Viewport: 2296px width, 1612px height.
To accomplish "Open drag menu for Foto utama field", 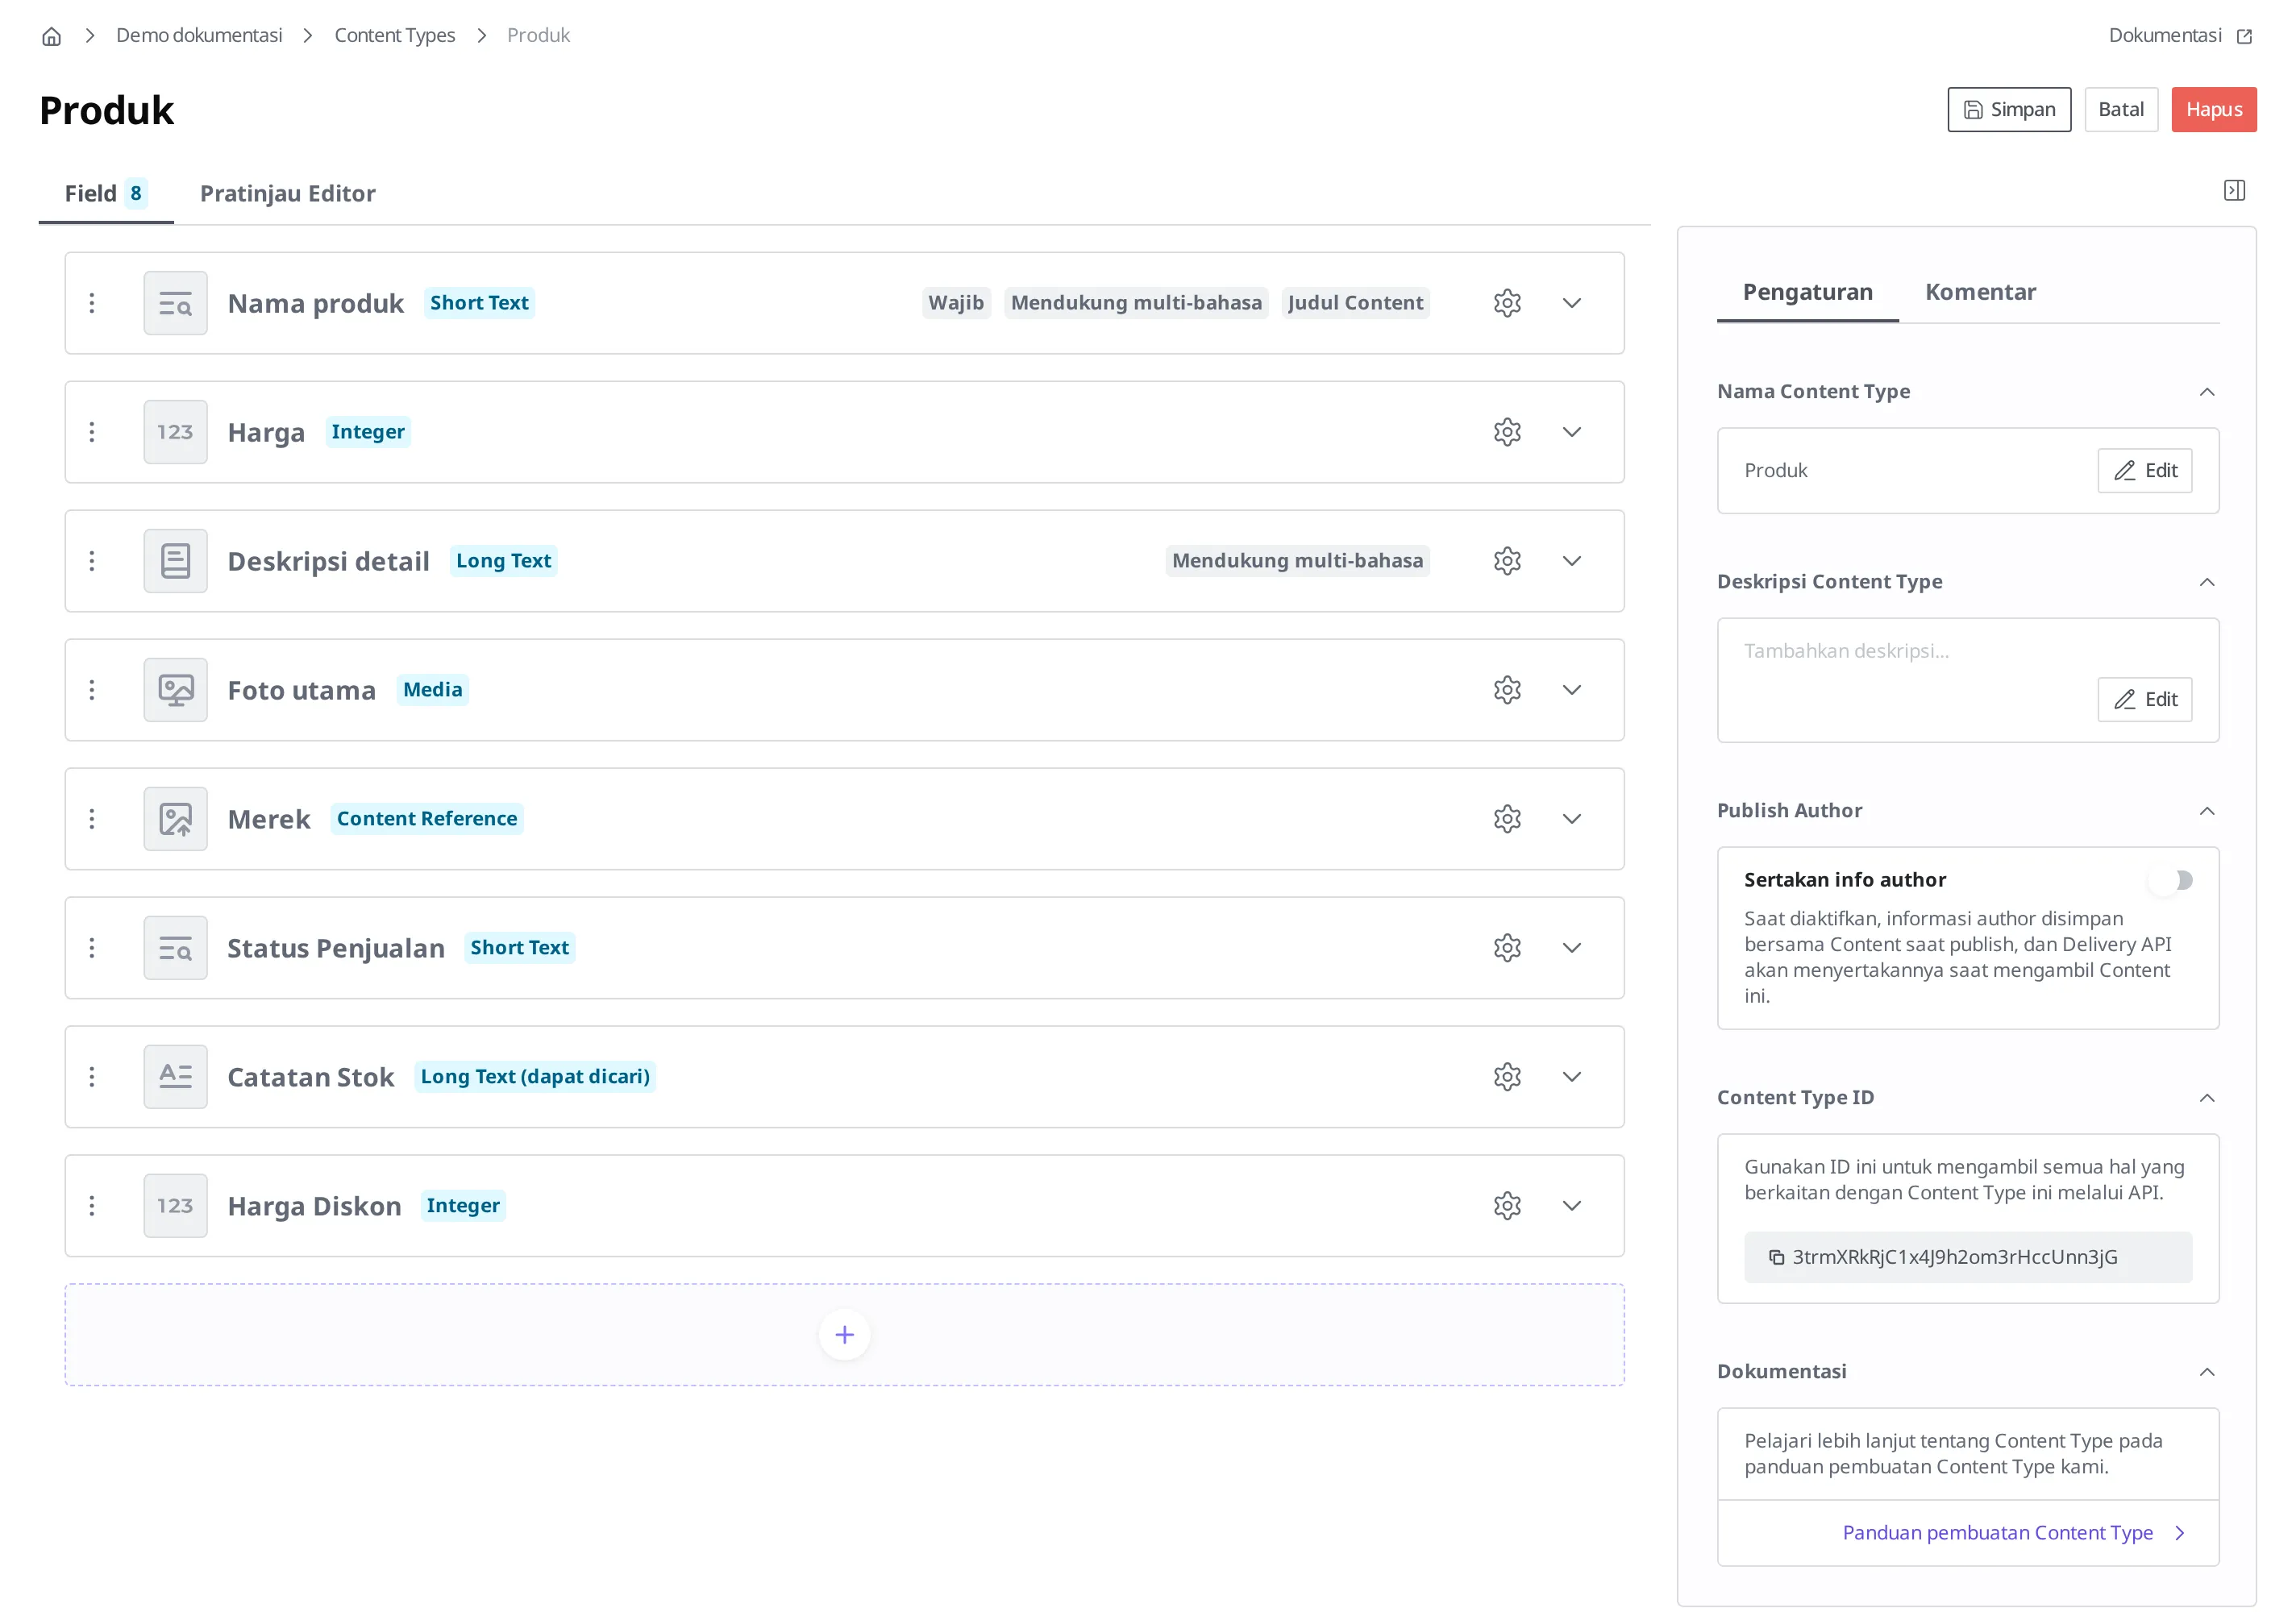I will point(92,690).
